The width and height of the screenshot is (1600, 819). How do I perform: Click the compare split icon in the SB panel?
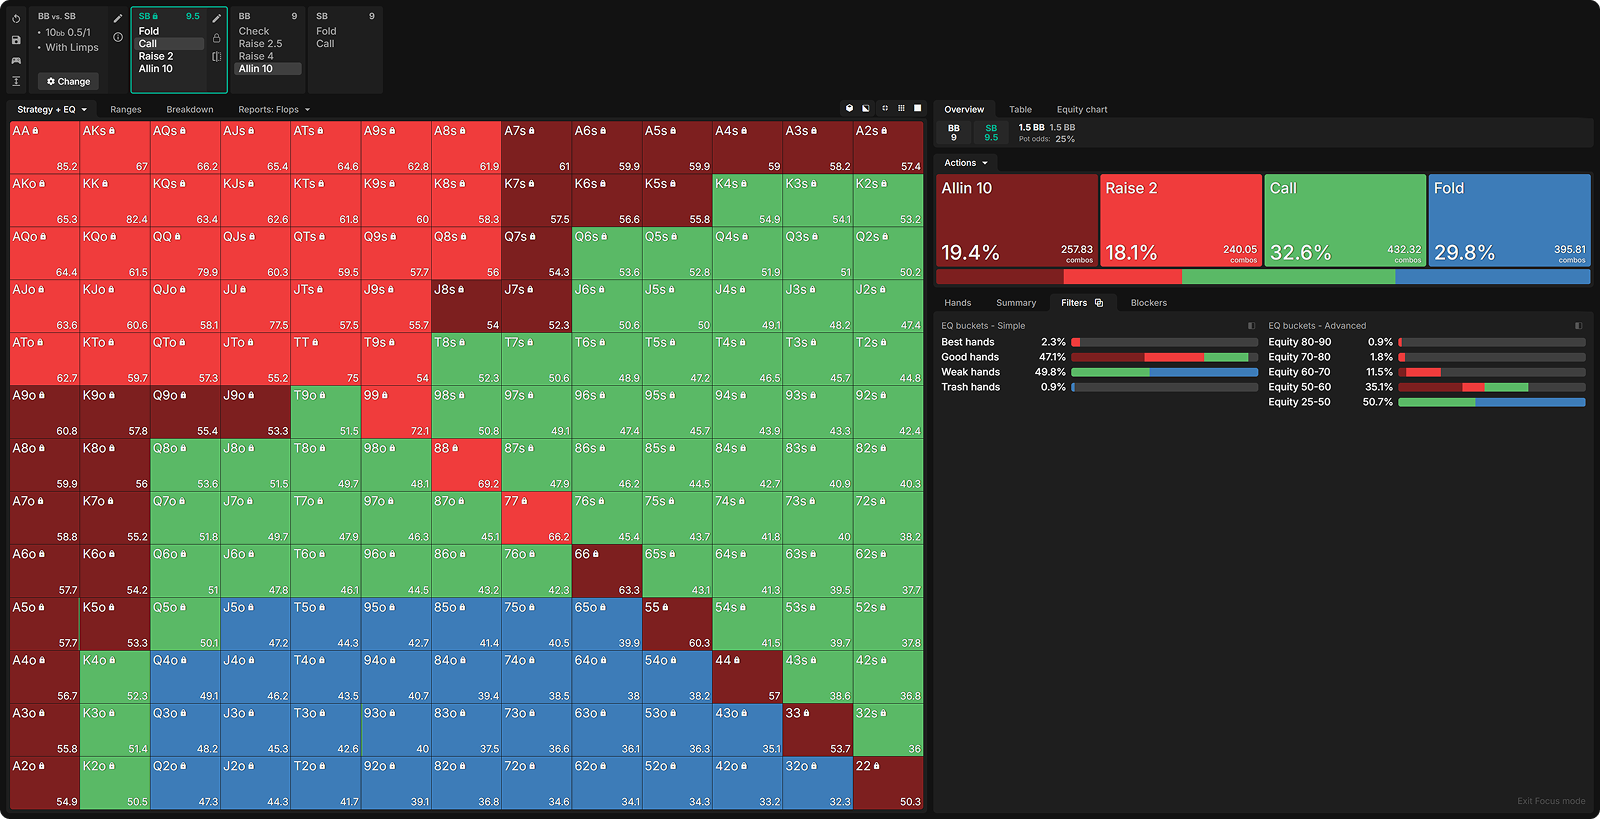click(217, 57)
